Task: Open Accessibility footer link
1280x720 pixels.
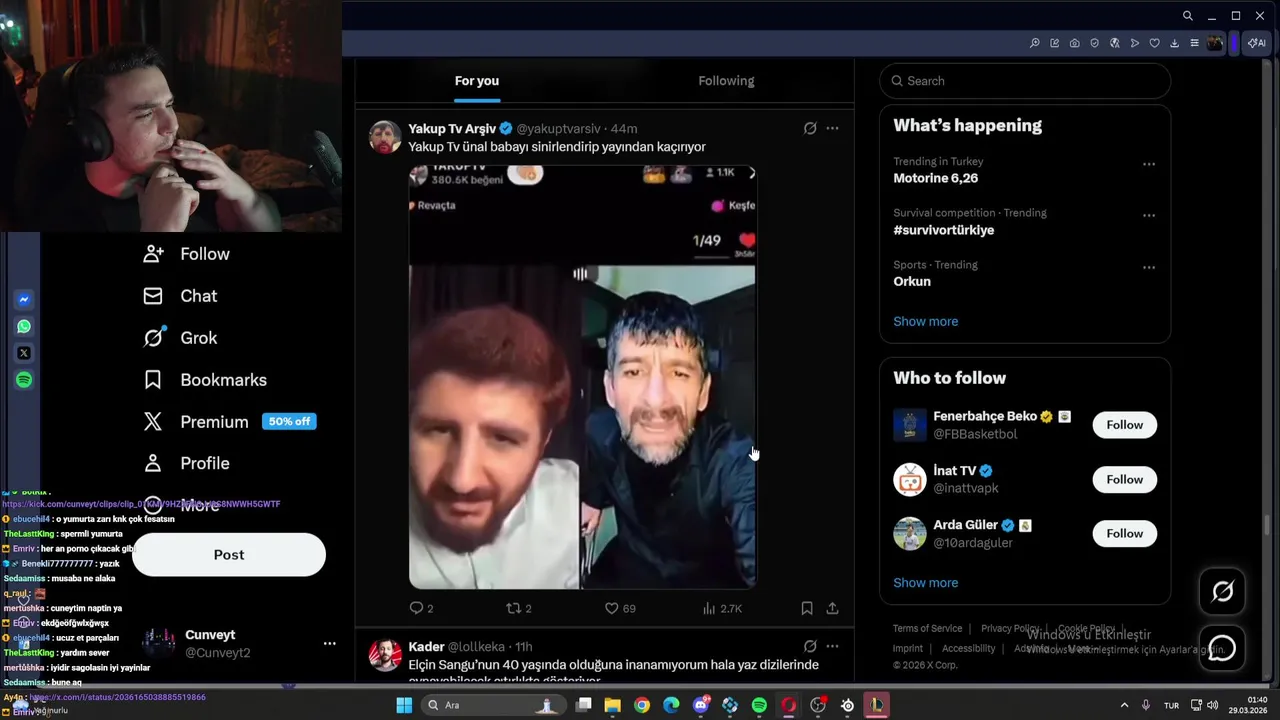Action: 969,648
